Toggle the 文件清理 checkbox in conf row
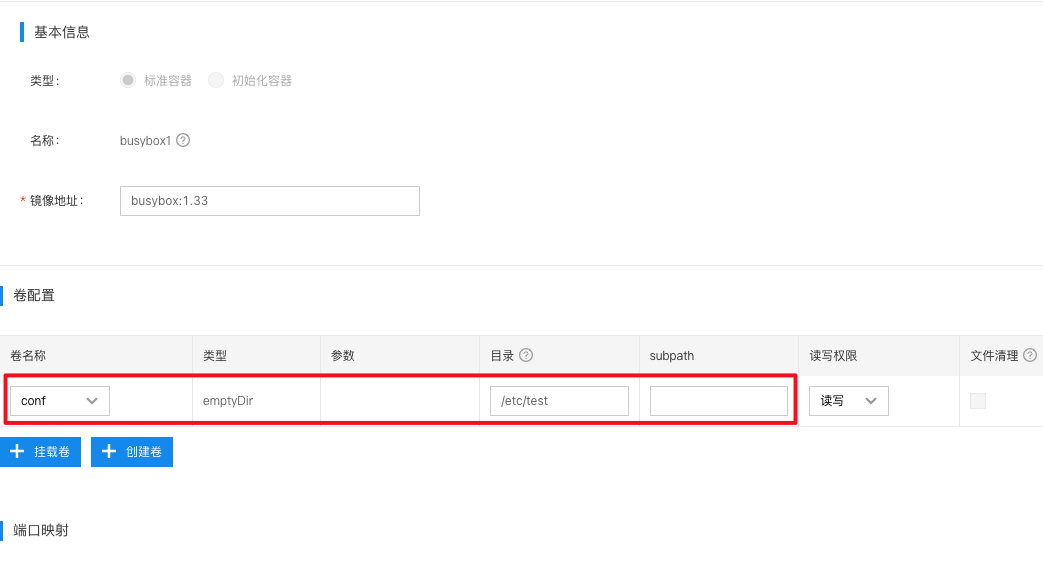Image resolution: width=1043 pixels, height=566 pixels. pos(978,400)
